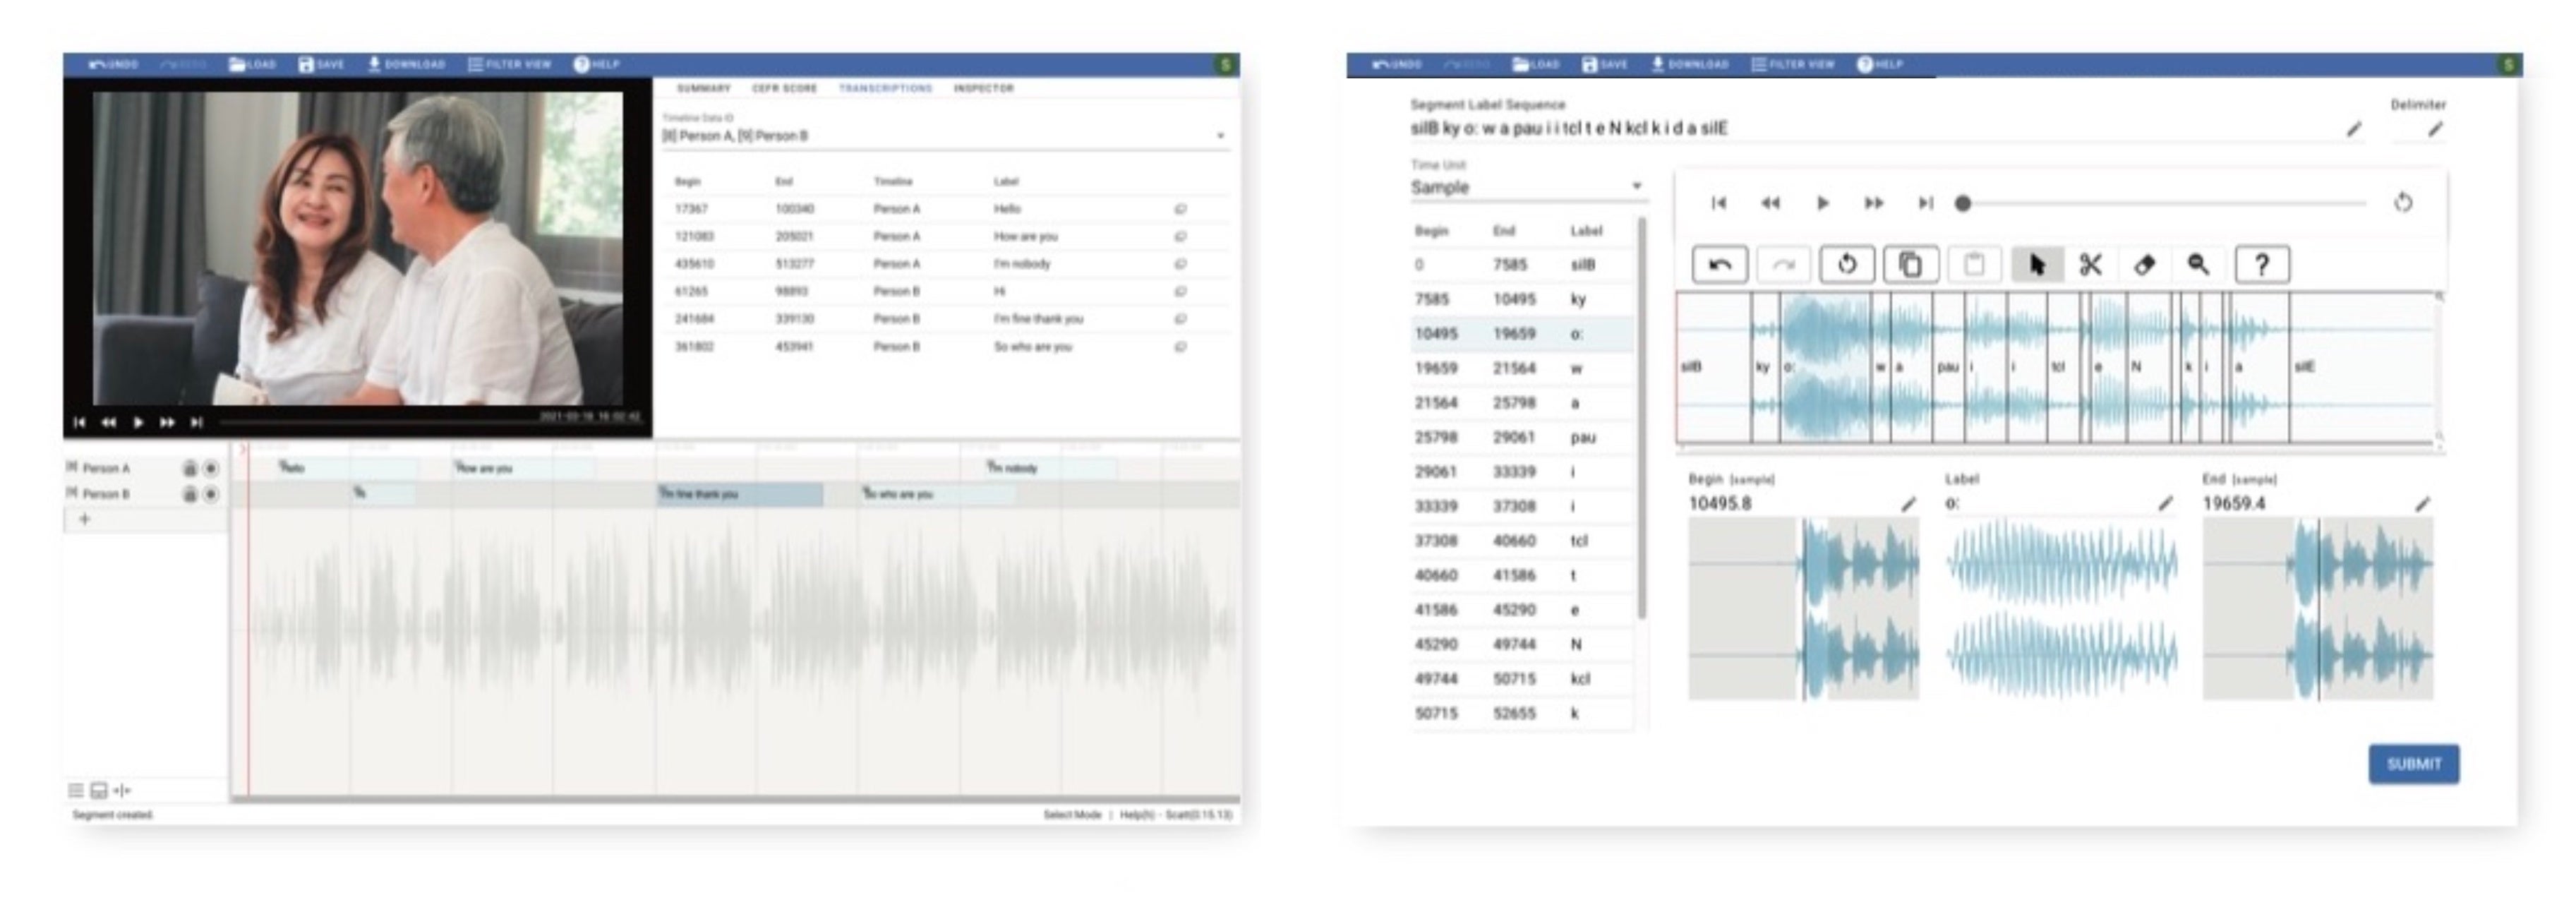Toggle lock on Person A track
The height and width of the screenshot is (907, 2576).
point(189,468)
